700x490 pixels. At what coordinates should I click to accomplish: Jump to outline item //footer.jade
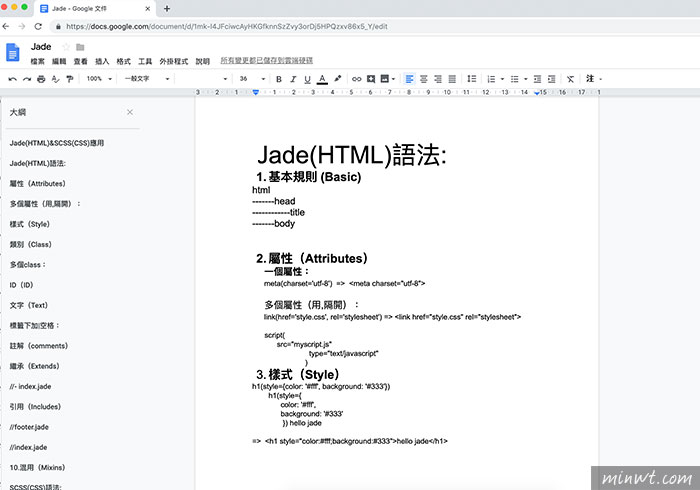click(29, 427)
